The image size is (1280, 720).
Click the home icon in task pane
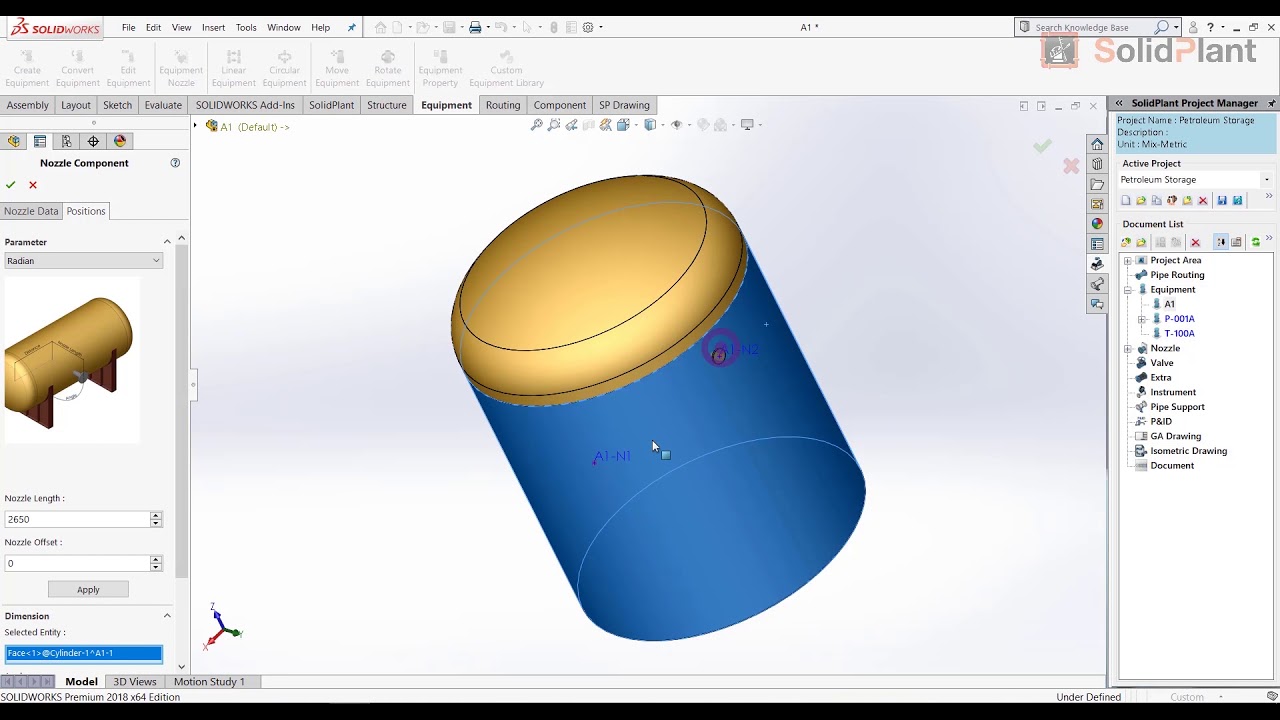click(x=1097, y=144)
